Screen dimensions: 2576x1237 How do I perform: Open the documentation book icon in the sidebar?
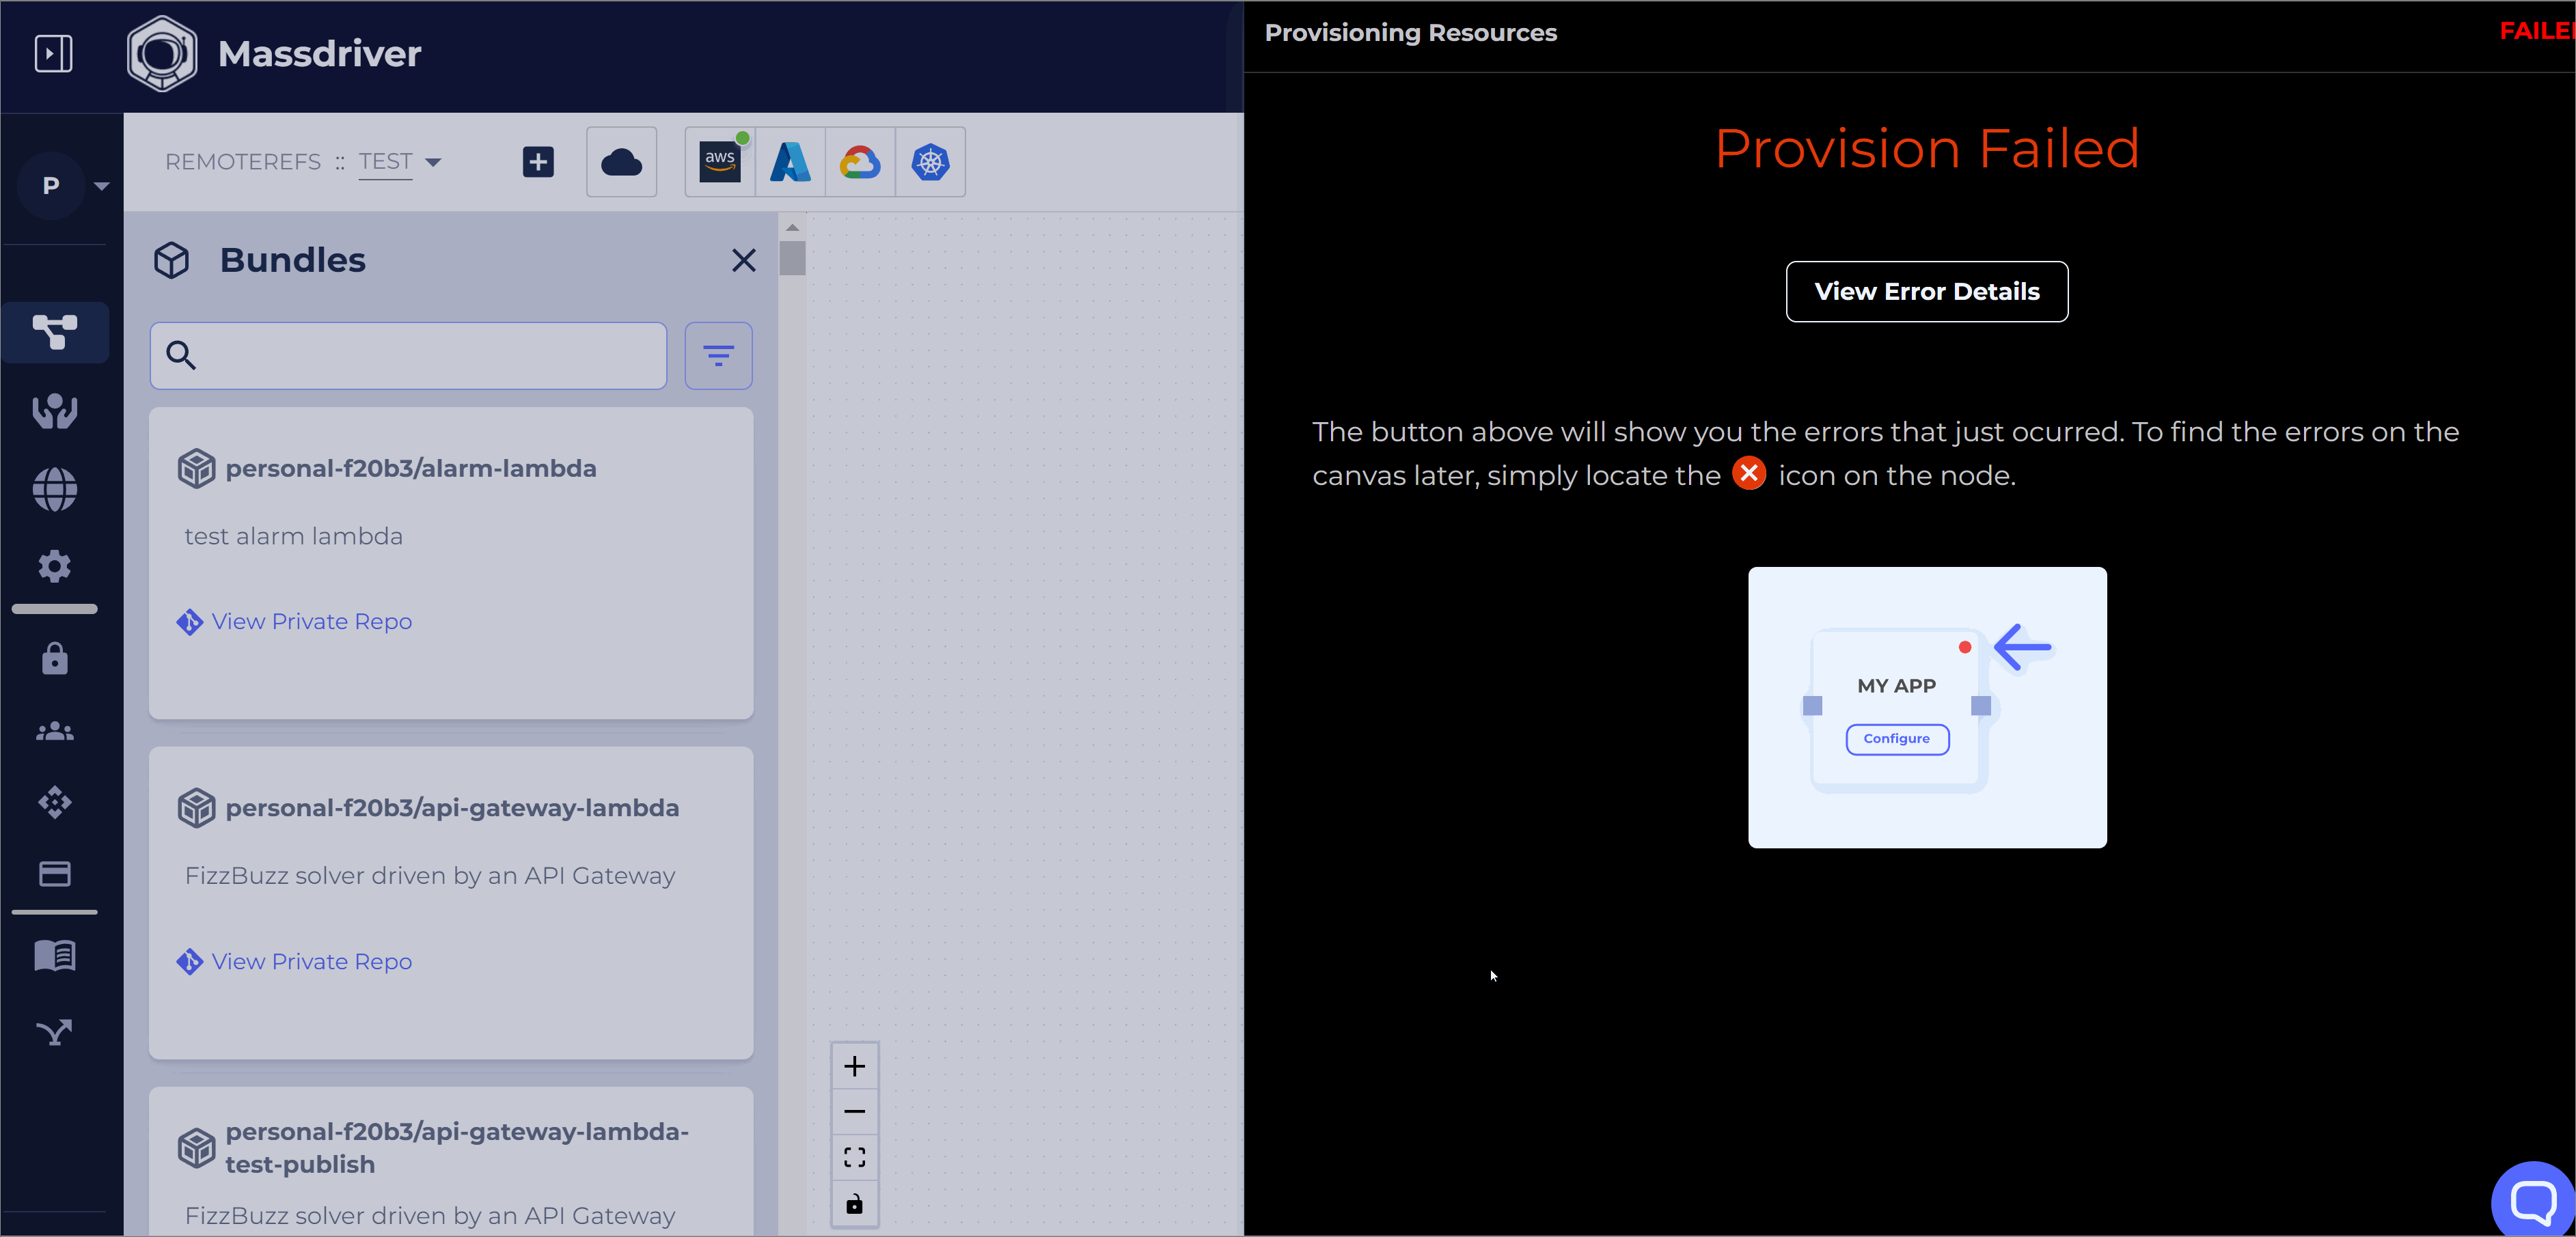(x=54, y=955)
